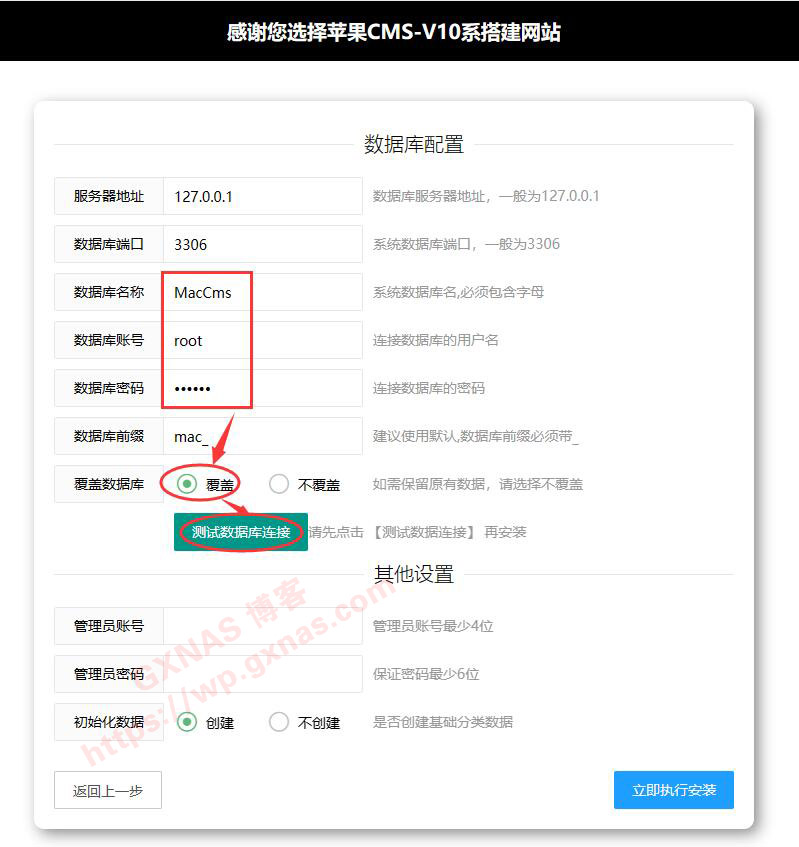Image resolution: width=799 pixels, height=847 pixels.
Task: Click into the 数据库密码 password field
Action: (x=262, y=388)
